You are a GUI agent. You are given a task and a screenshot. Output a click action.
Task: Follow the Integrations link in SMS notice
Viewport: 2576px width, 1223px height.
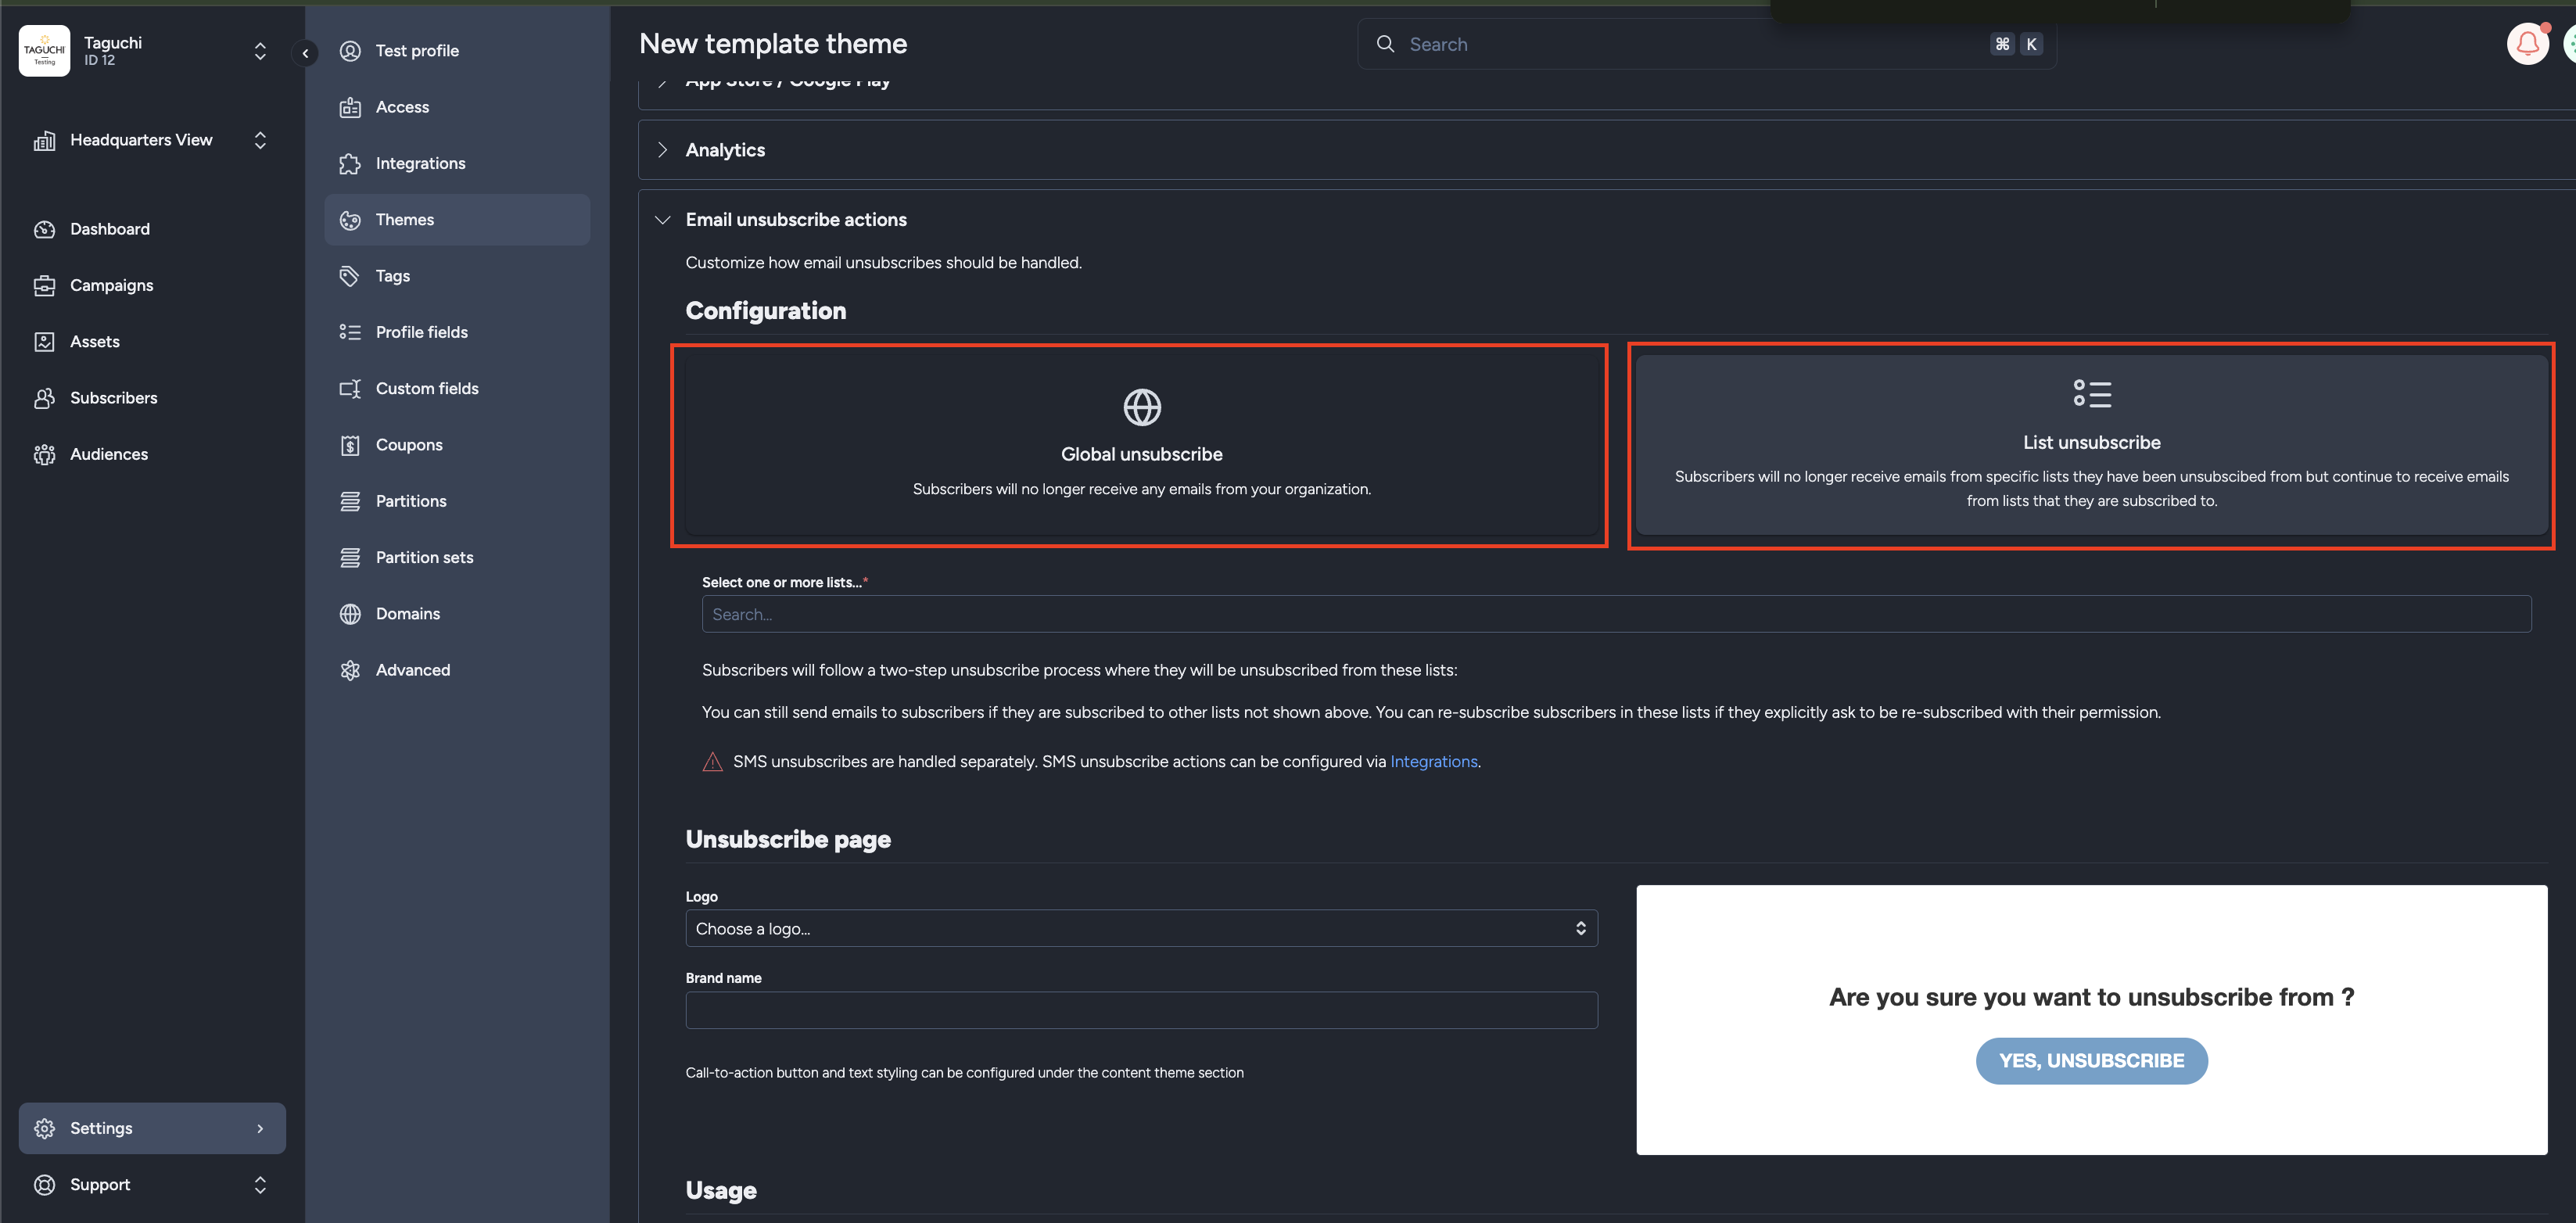1433,762
